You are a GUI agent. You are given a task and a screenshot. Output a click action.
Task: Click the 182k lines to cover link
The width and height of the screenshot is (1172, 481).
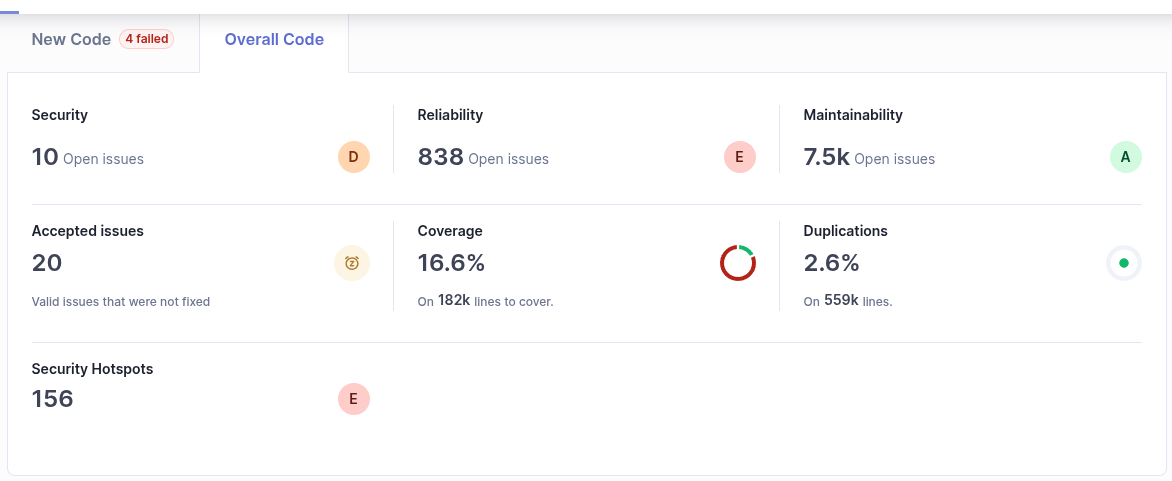pyautogui.click(x=454, y=300)
